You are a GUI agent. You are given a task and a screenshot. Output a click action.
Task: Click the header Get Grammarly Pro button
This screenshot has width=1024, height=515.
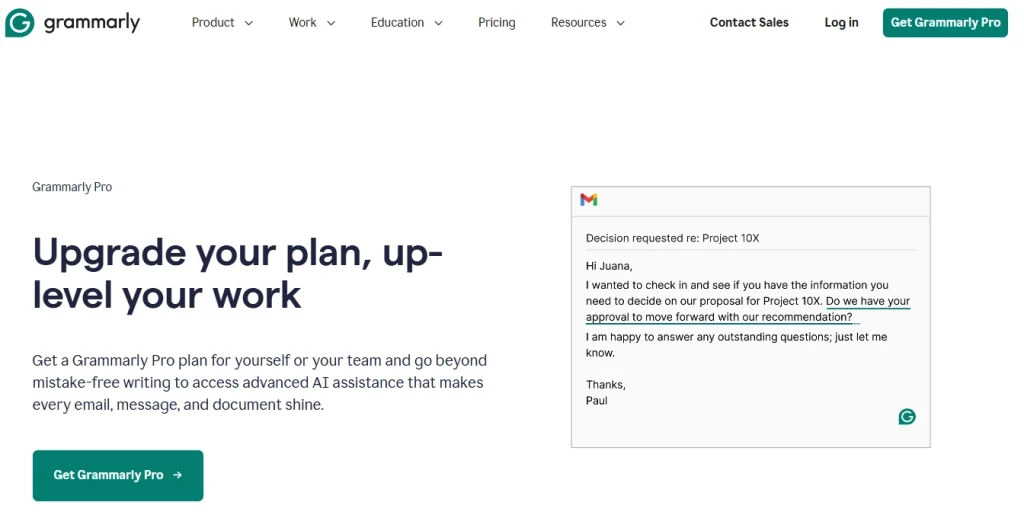[x=945, y=23]
